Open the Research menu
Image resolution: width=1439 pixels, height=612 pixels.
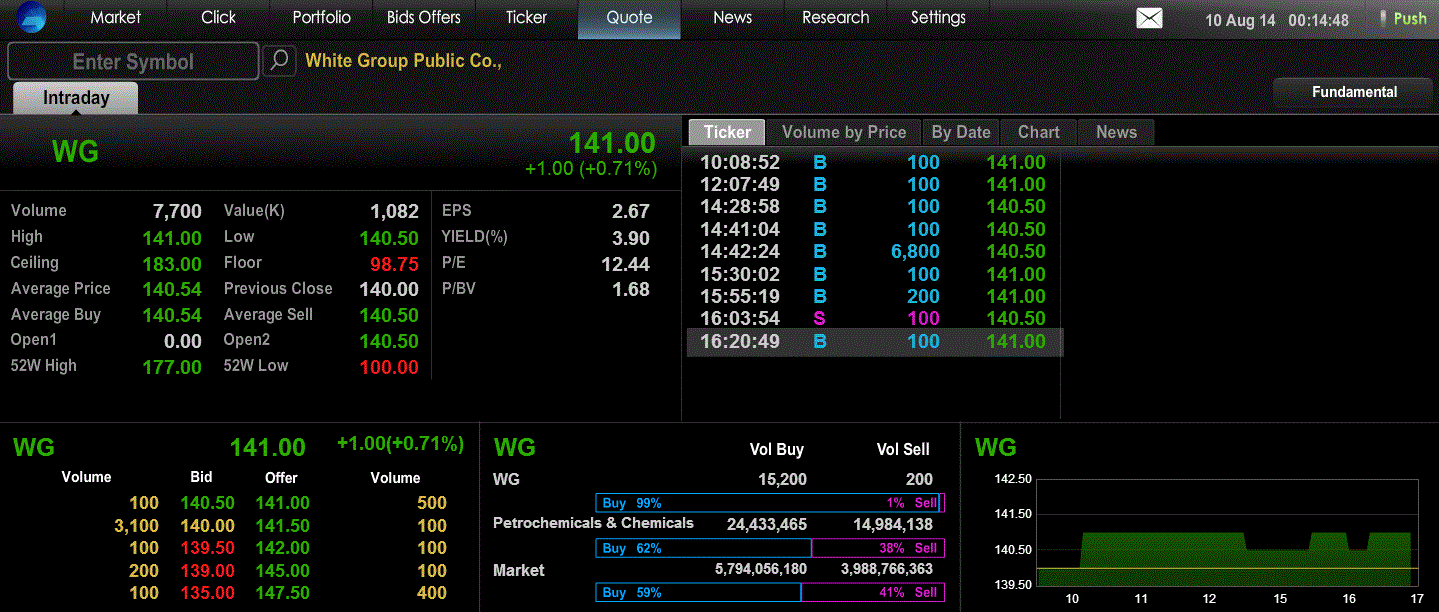tap(835, 18)
